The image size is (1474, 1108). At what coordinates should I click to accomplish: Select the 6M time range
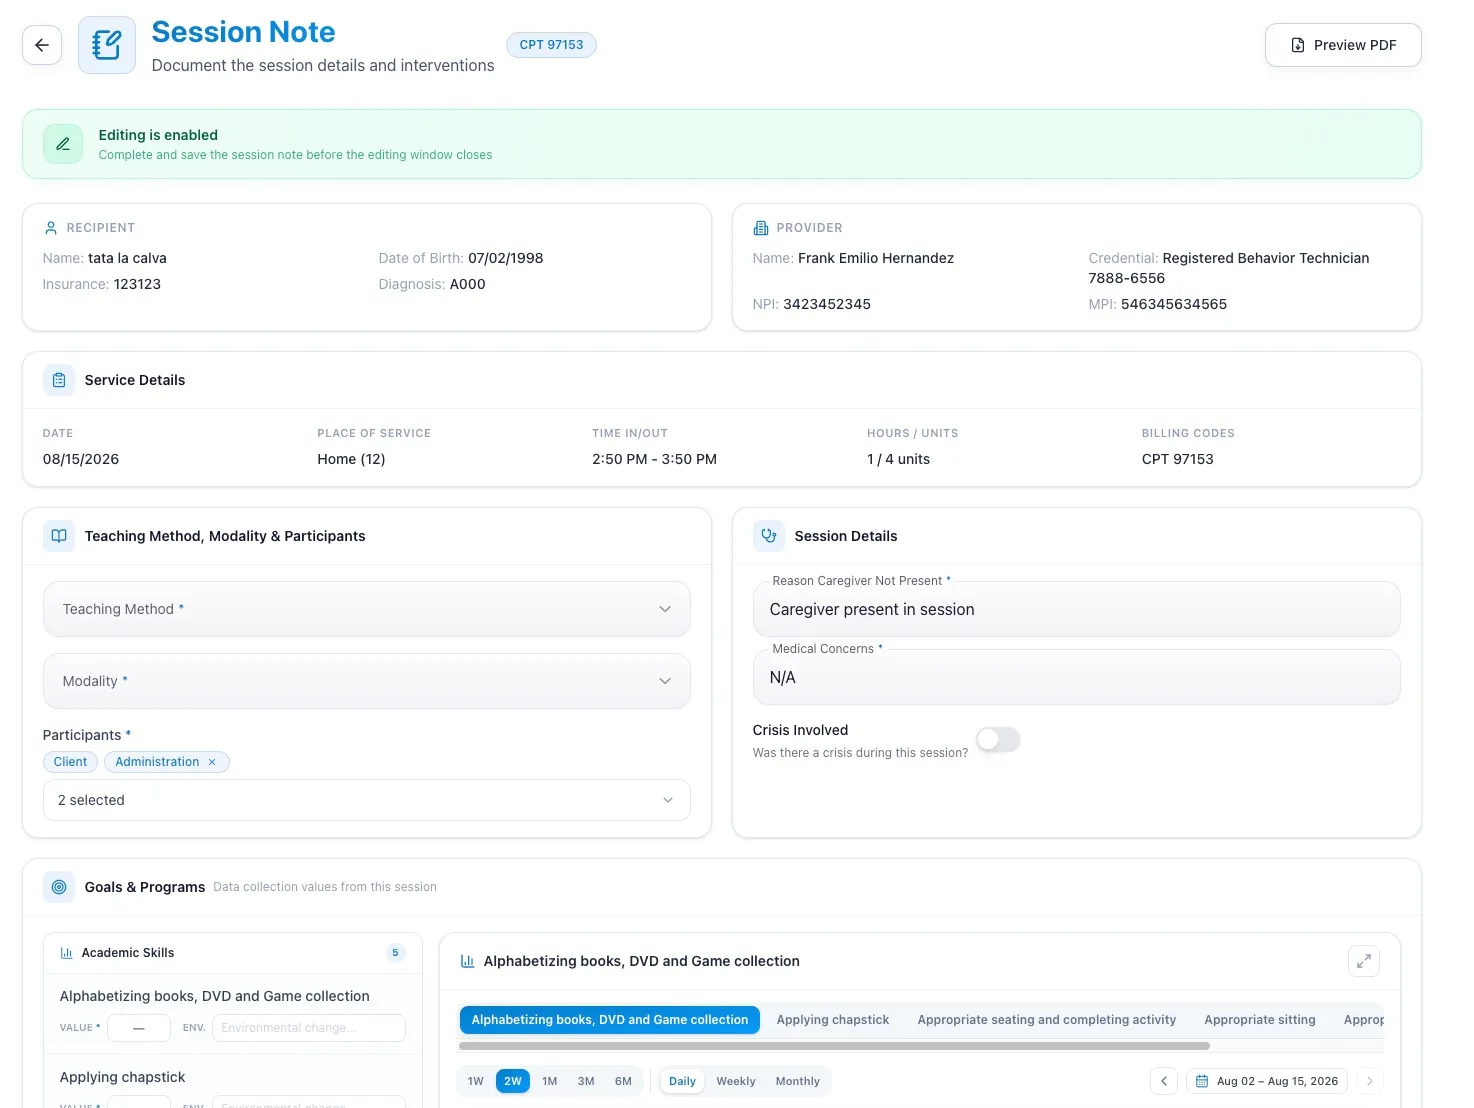pos(623,1081)
